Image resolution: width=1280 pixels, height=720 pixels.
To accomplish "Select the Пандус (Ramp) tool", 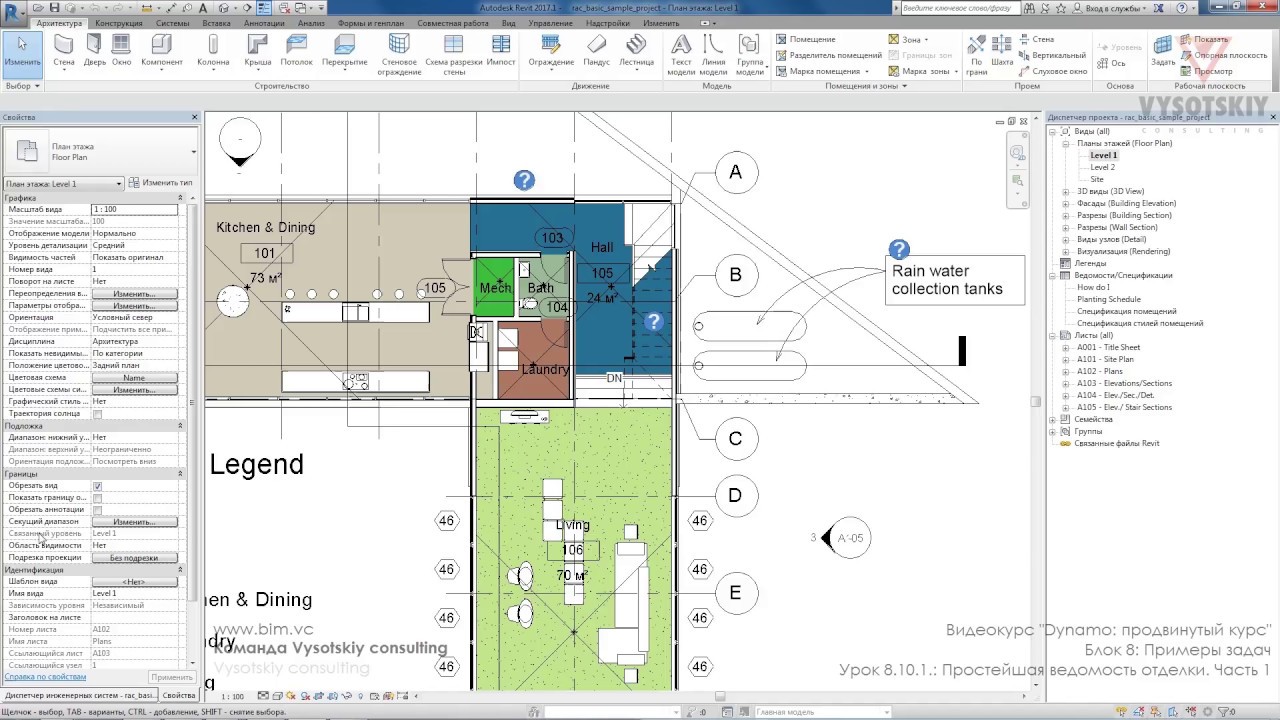I will click(597, 51).
